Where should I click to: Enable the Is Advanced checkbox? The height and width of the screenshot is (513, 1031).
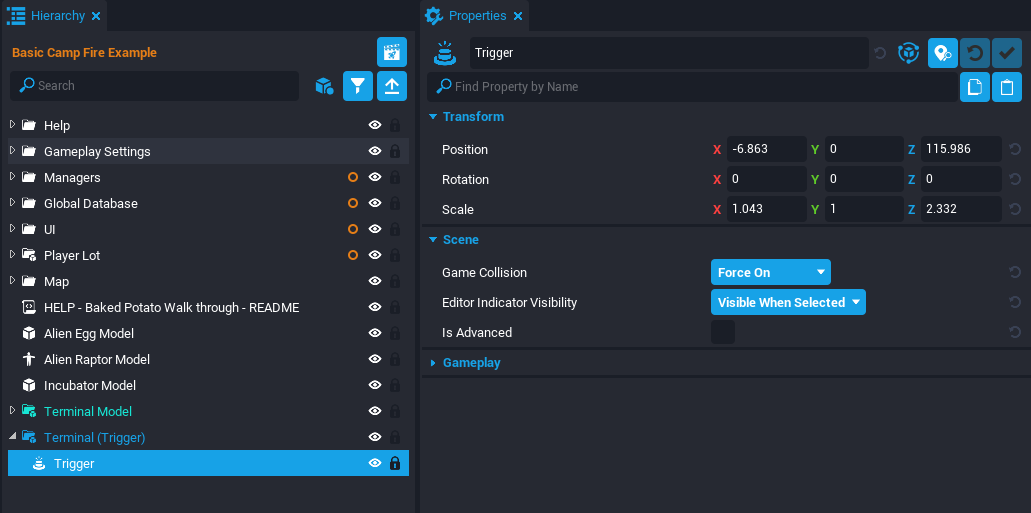click(722, 333)
